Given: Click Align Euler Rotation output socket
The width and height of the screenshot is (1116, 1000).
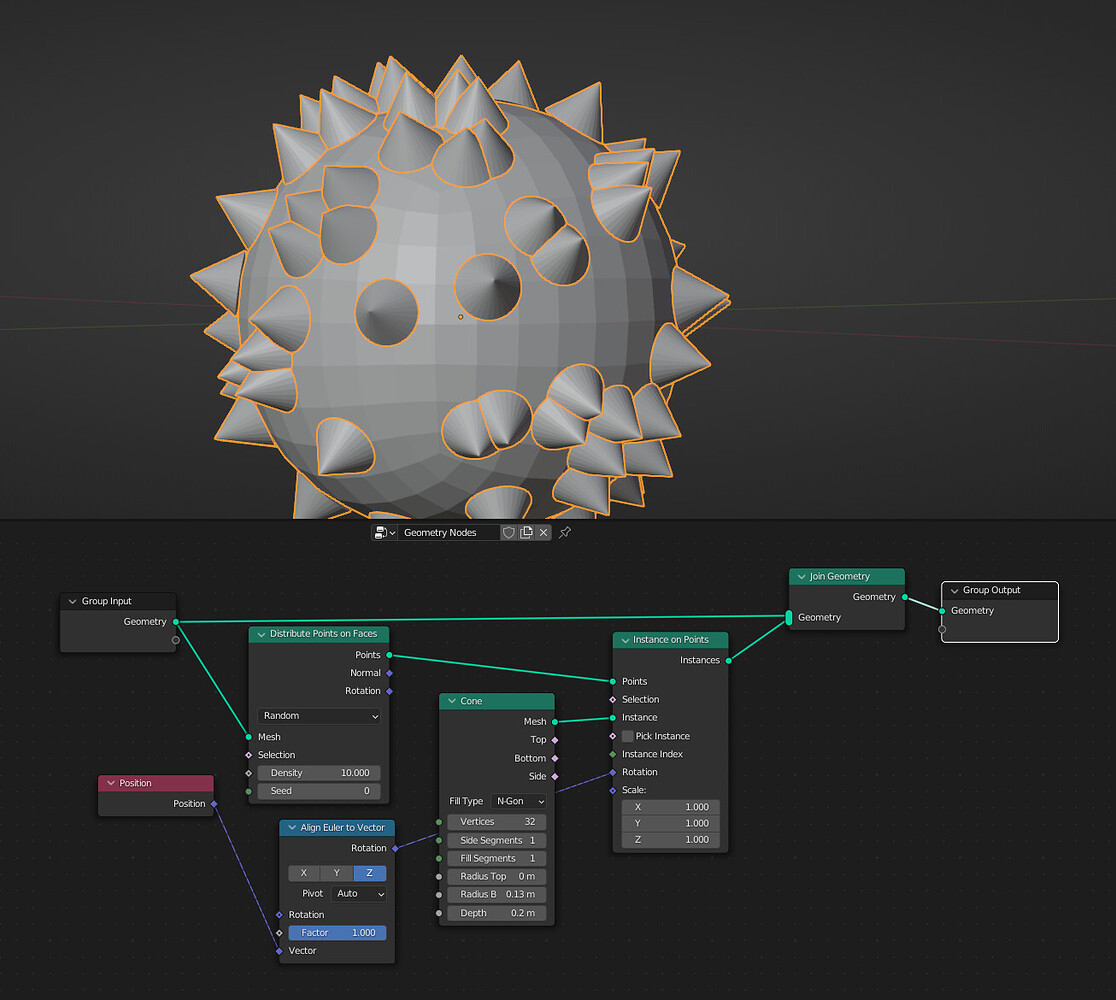Looking at the screenshot, I should click(395, 848).
